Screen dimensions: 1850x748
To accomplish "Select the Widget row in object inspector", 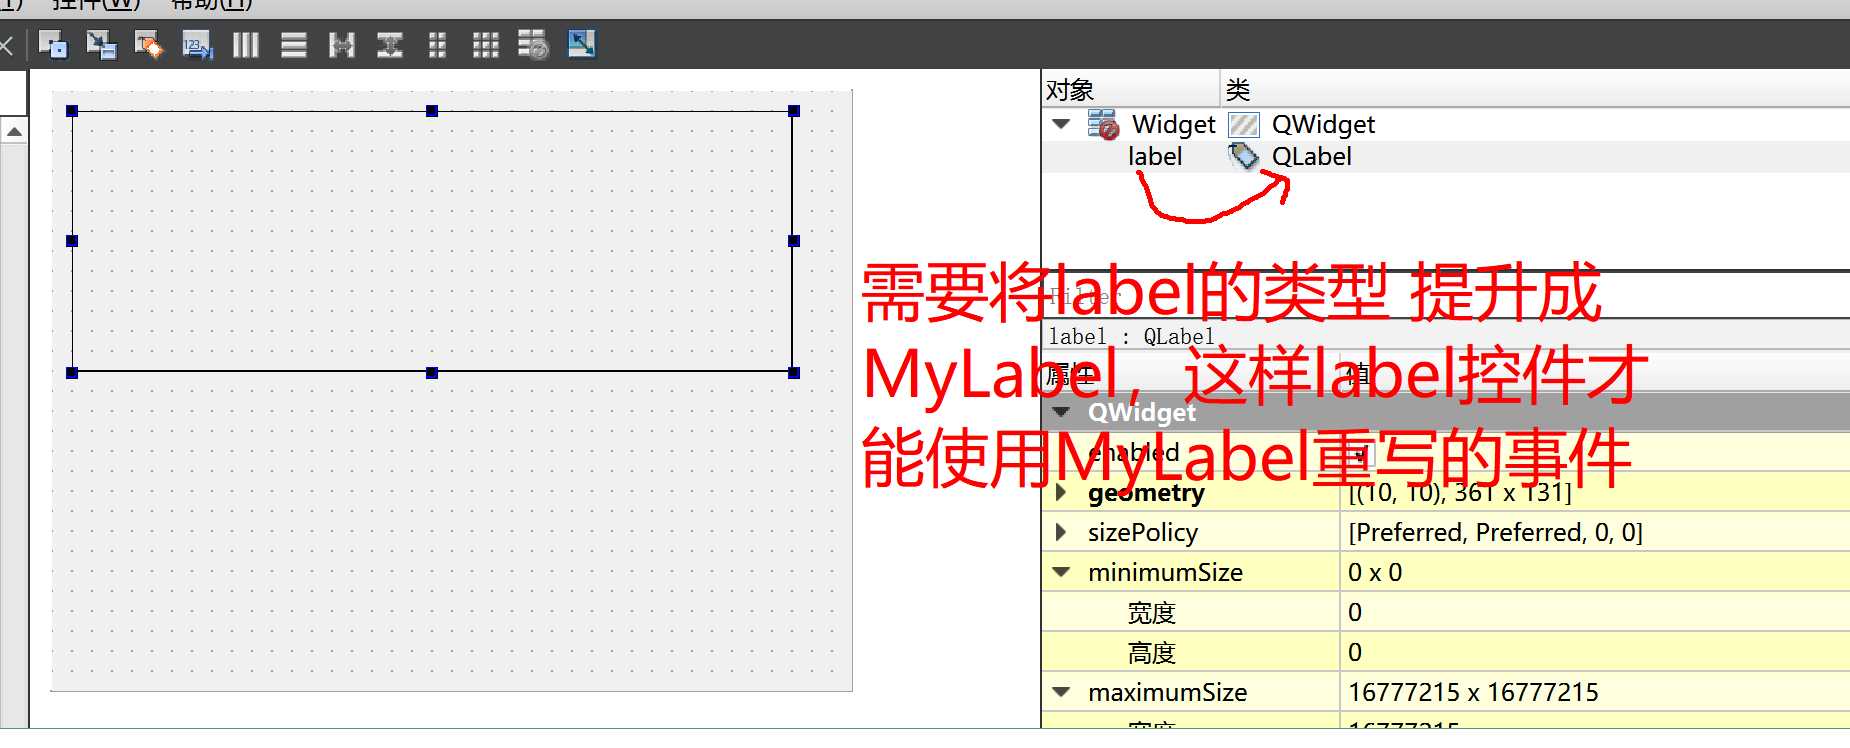I will click(1446, 124).
